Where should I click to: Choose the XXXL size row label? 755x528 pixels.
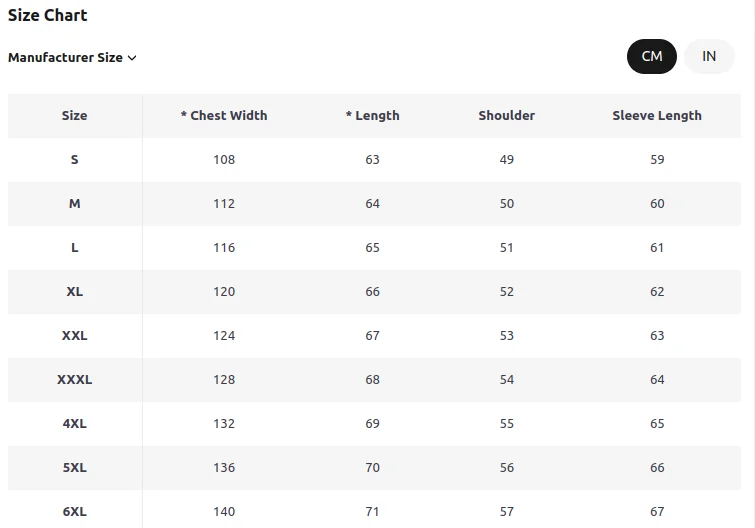75,380
